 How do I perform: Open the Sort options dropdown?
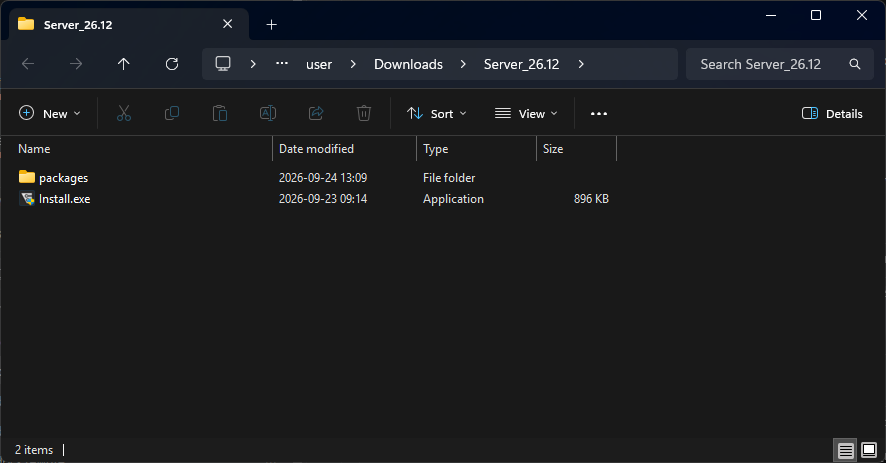(x=437, y=114)
